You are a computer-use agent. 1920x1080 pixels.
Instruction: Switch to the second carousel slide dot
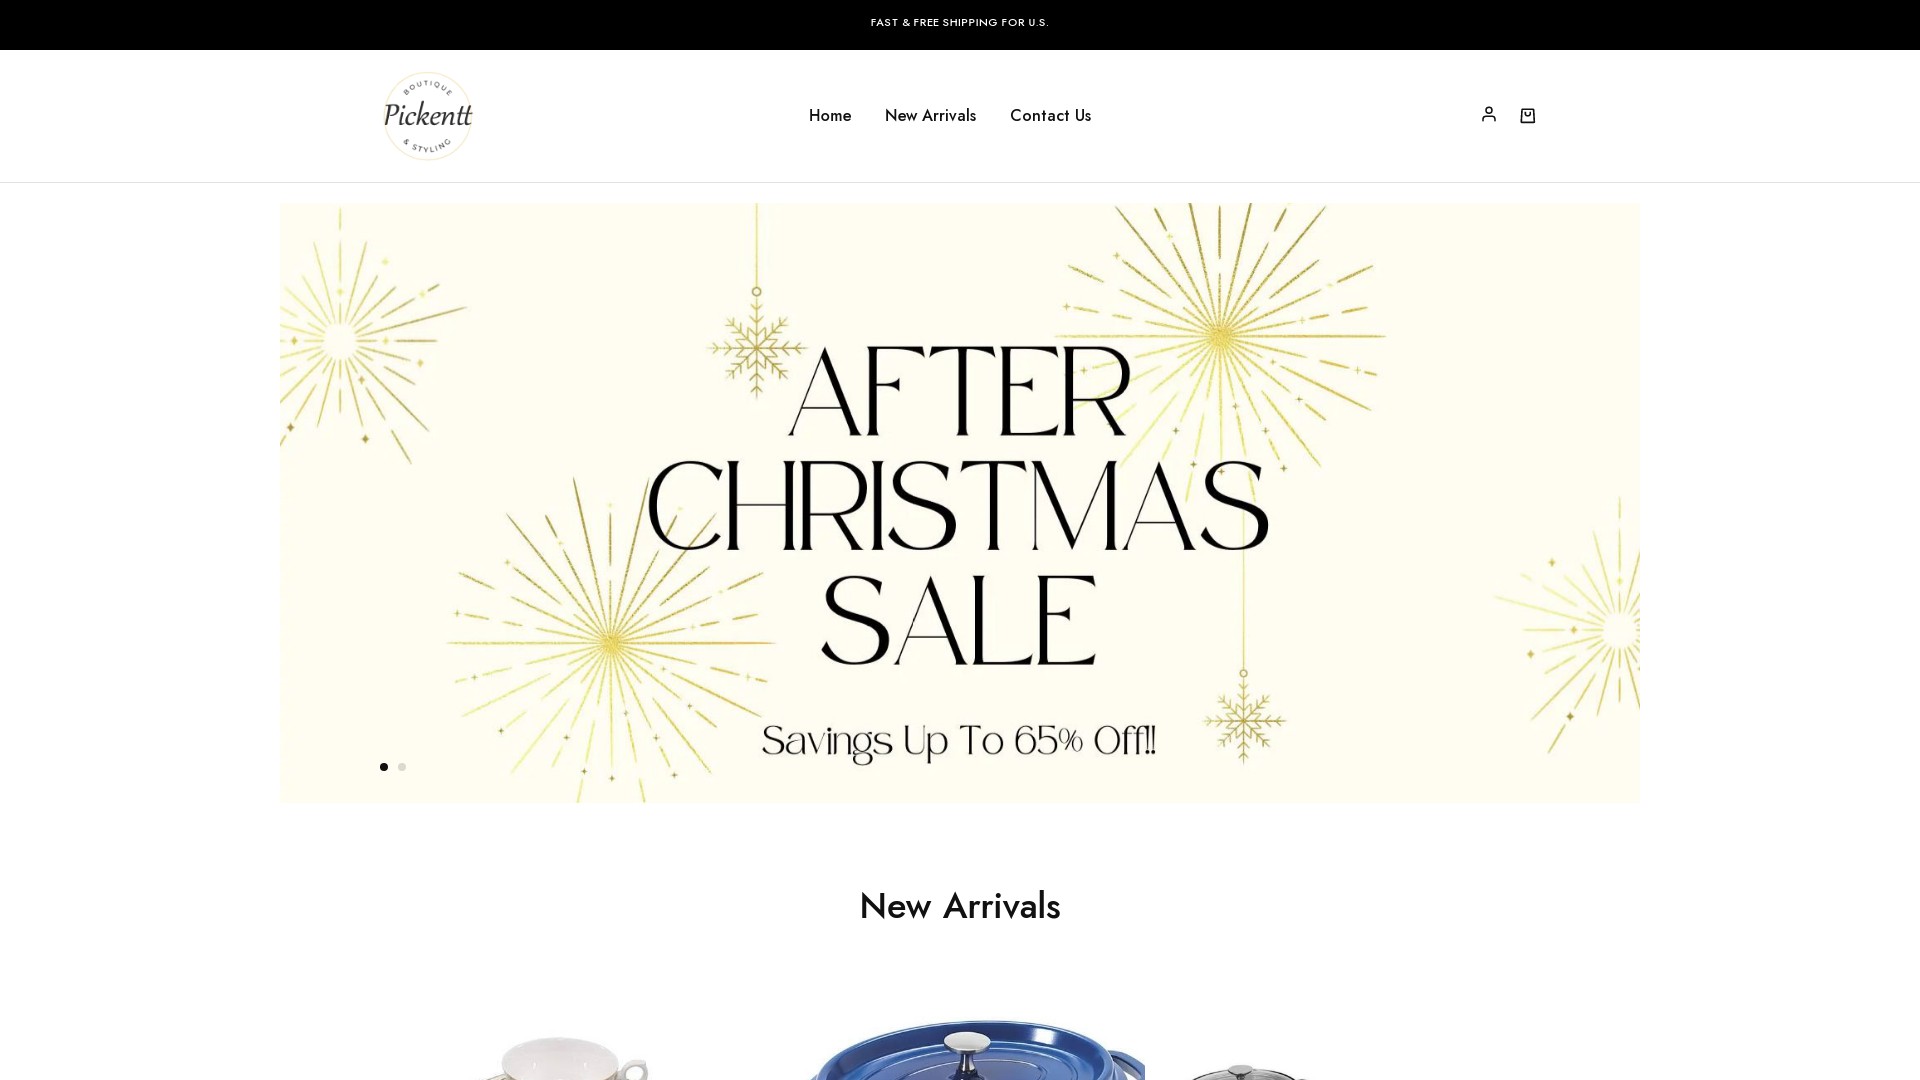pos(402,767)
